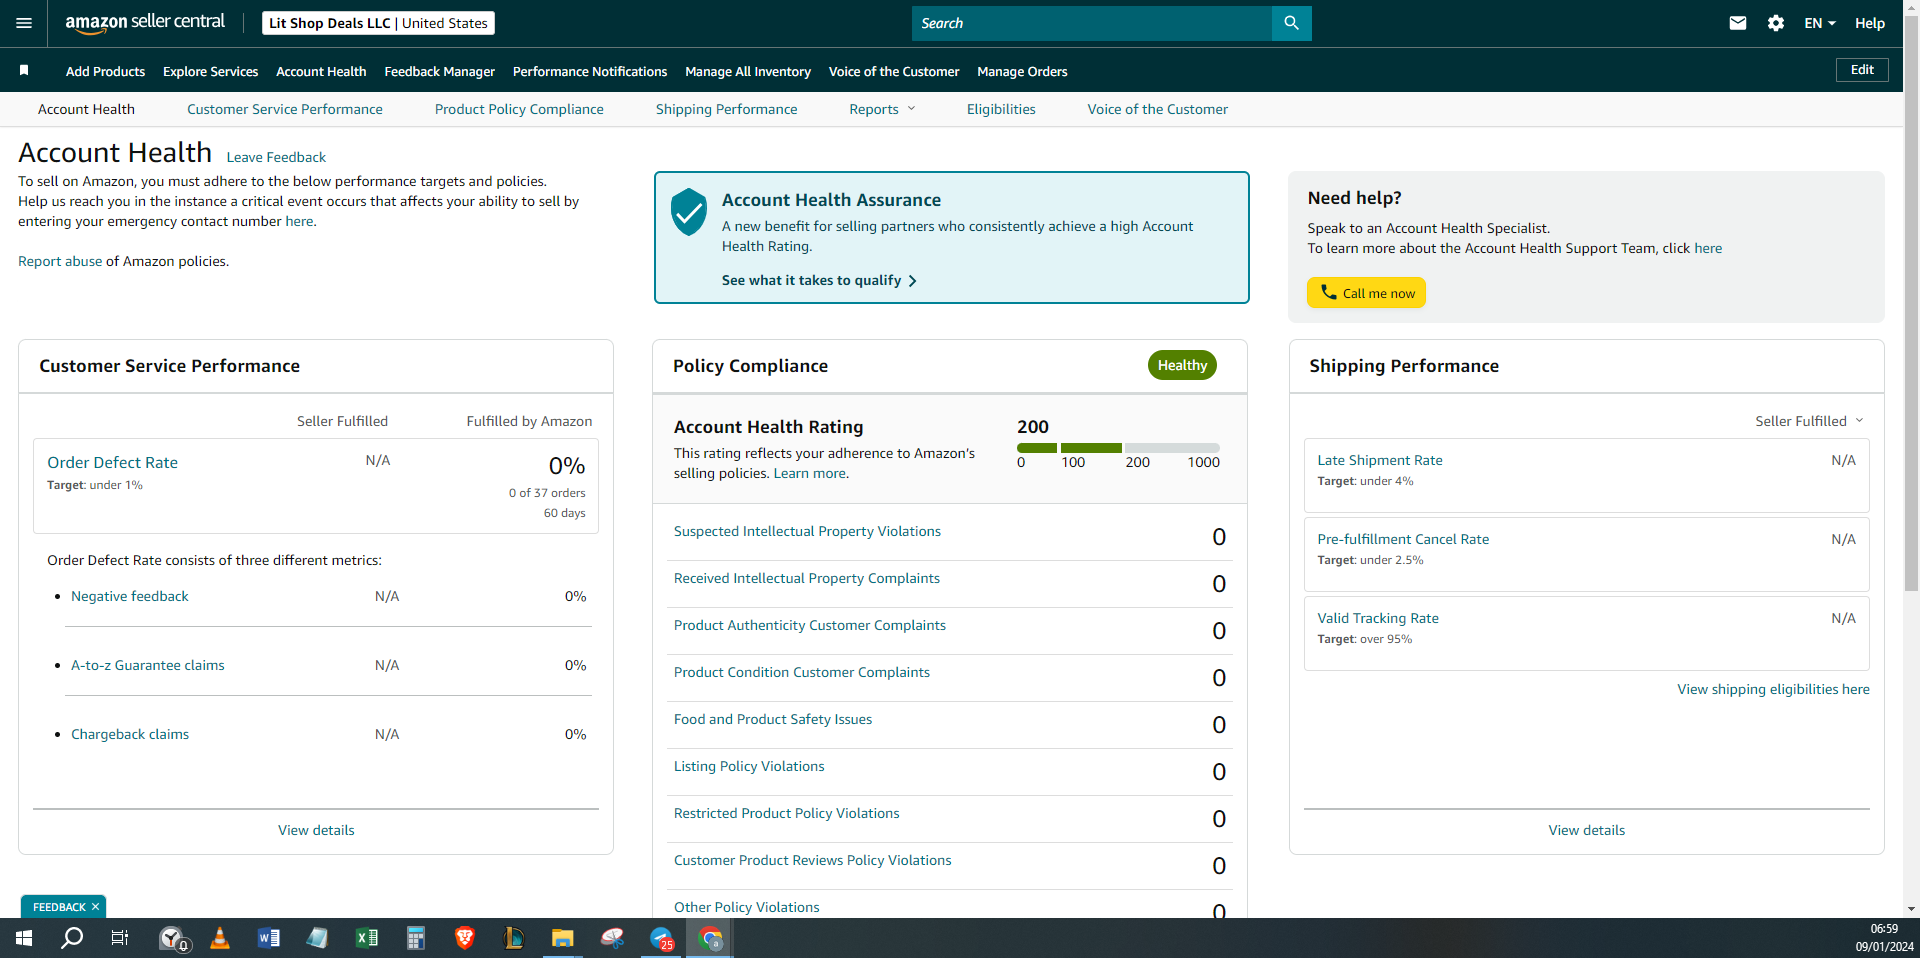Open Explore Services in the favorites bar
1920x958 pixels.
pos(211,71)
